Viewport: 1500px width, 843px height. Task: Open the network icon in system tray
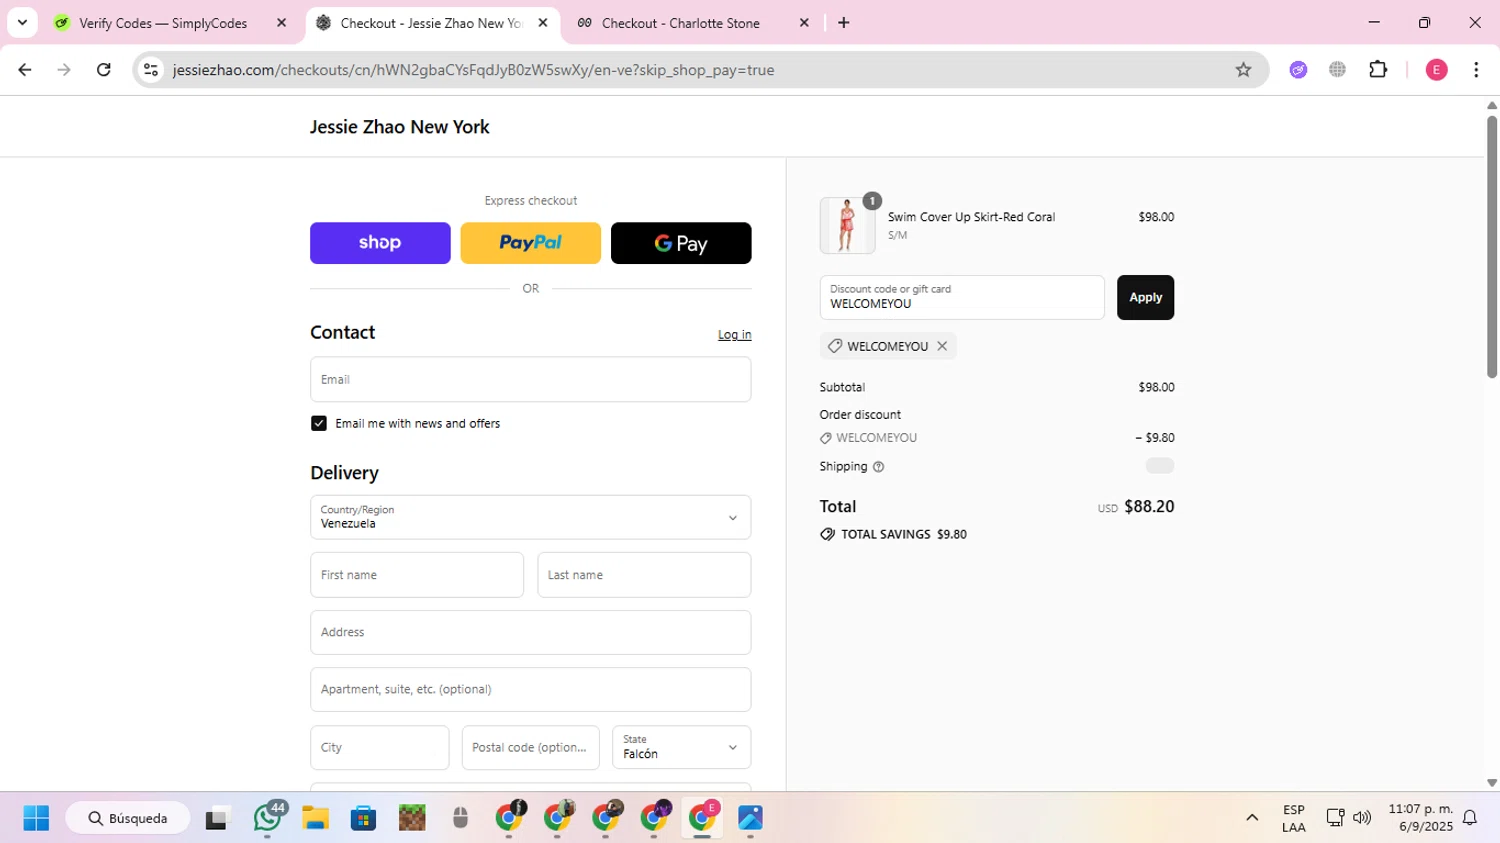click(1335, 818)
